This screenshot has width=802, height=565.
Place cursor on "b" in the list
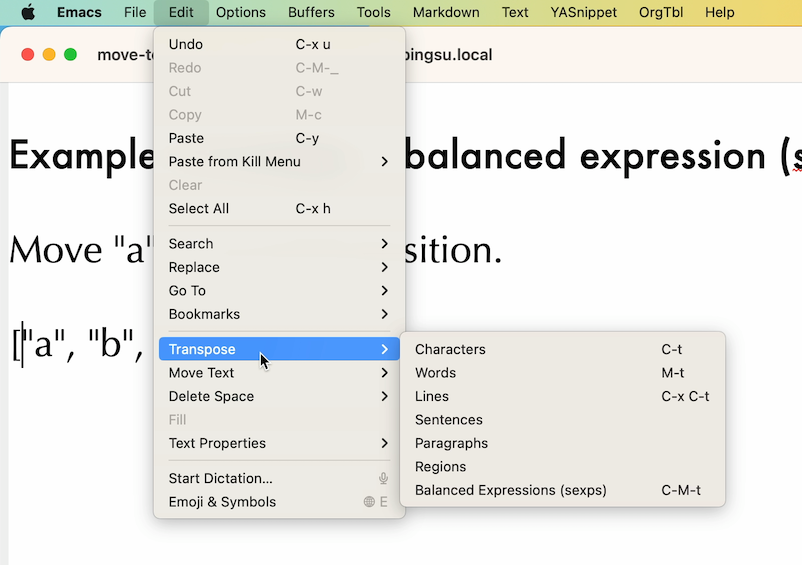point(111,343)
